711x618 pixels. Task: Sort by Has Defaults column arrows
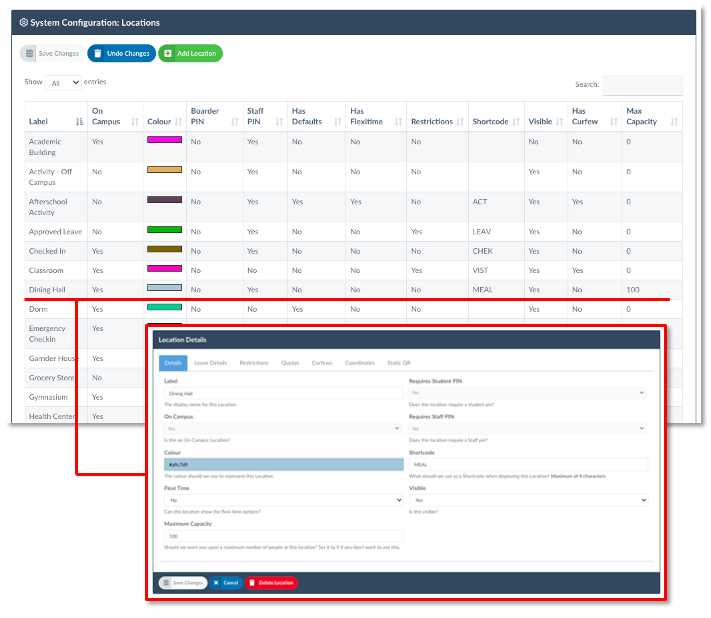click(x=338, y=122)
